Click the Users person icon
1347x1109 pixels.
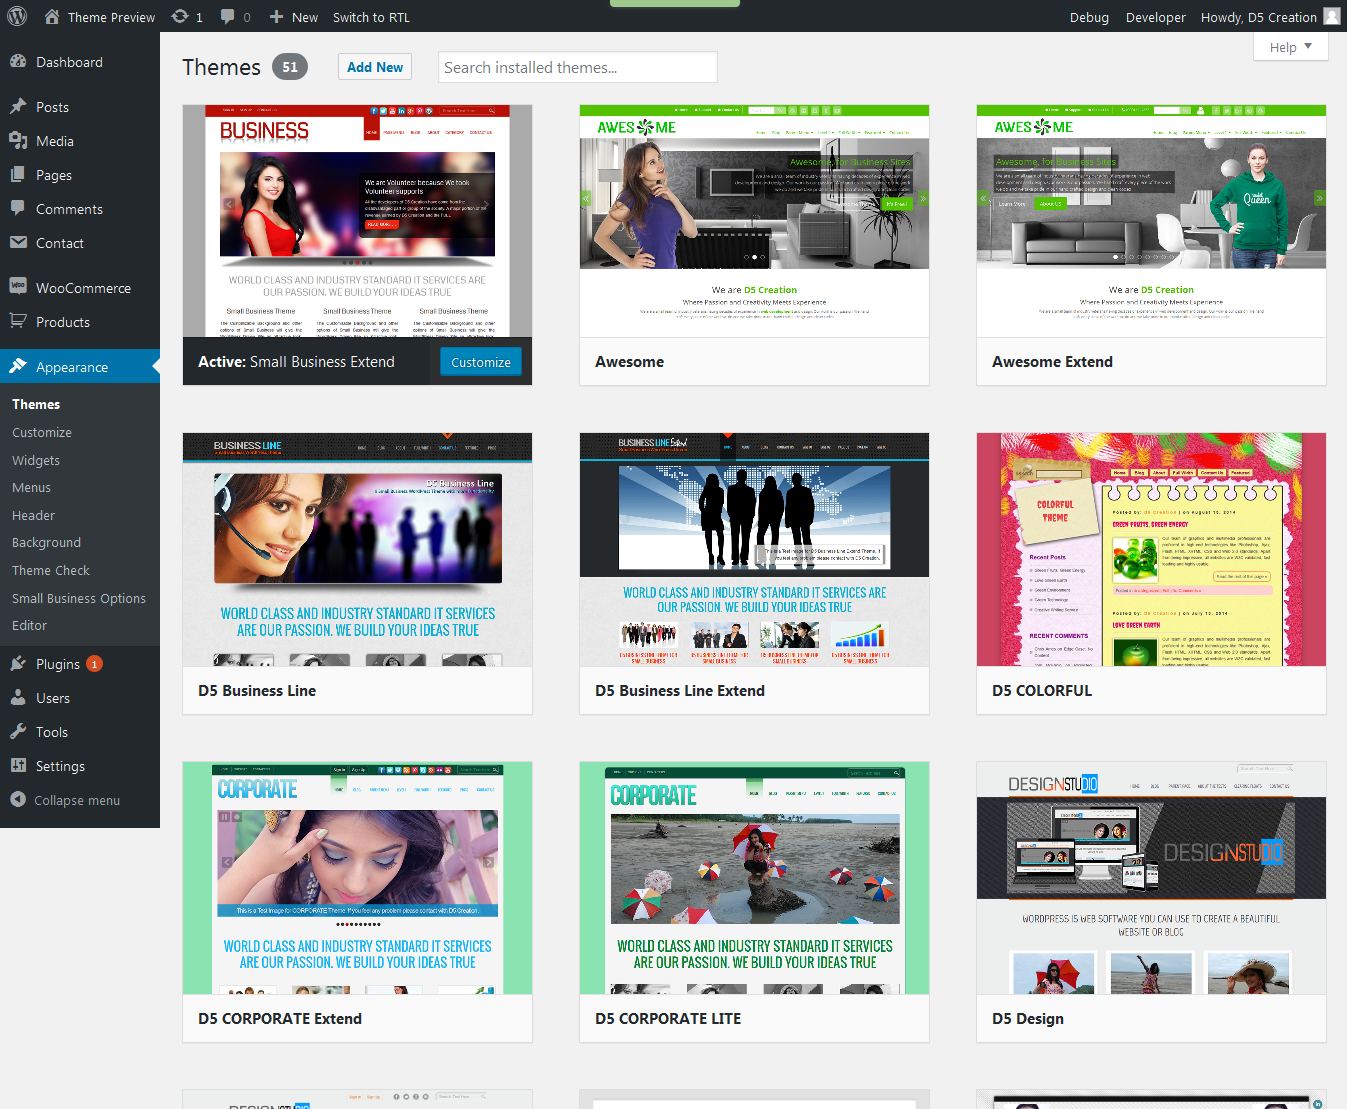coord(18,697)
